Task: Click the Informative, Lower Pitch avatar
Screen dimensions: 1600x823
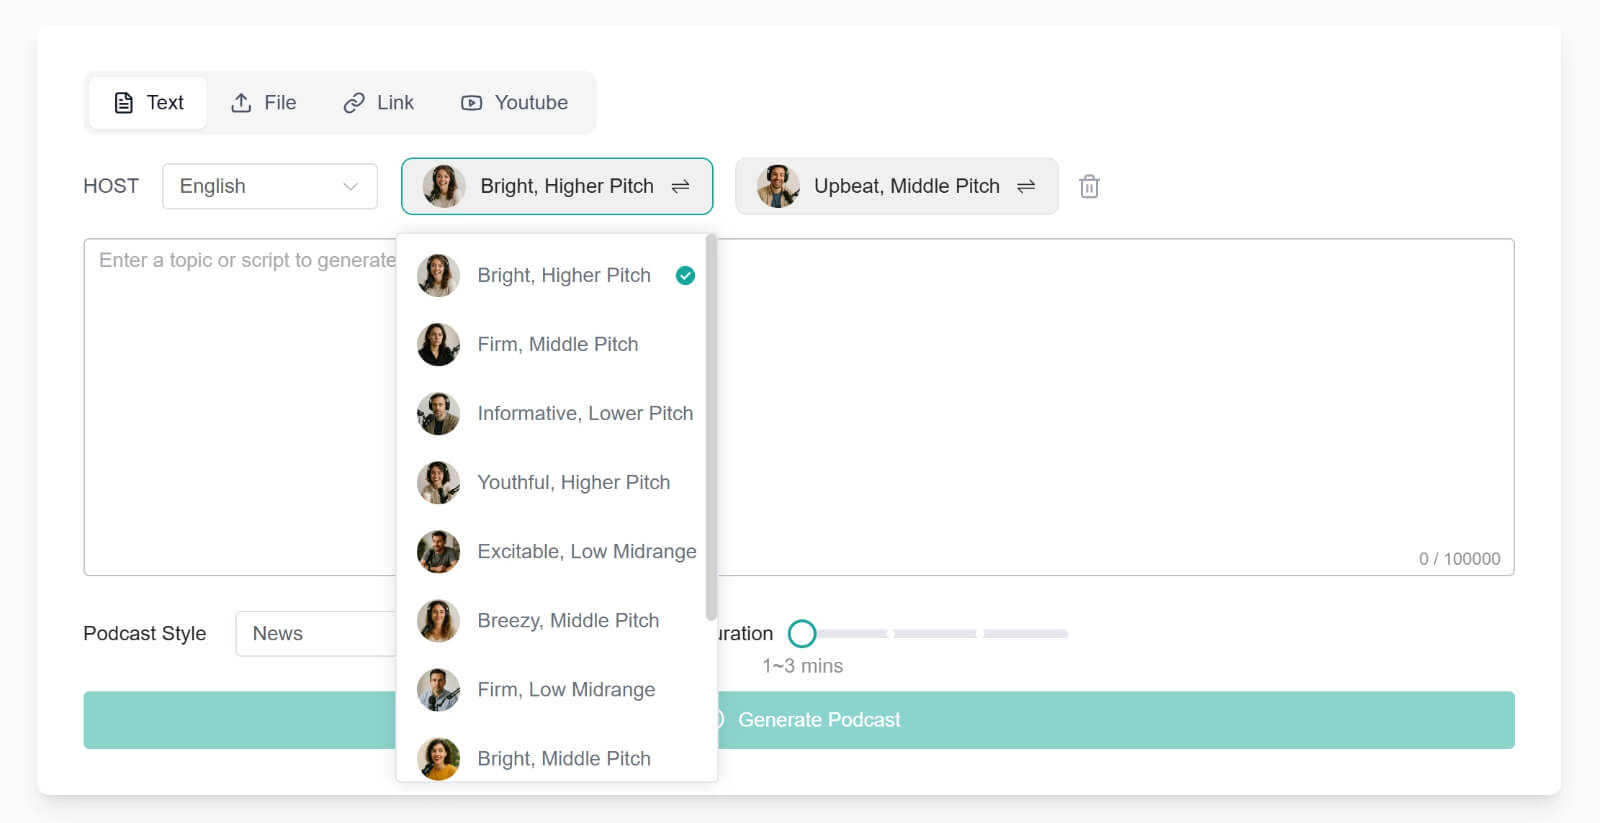Action: [438, 414]
